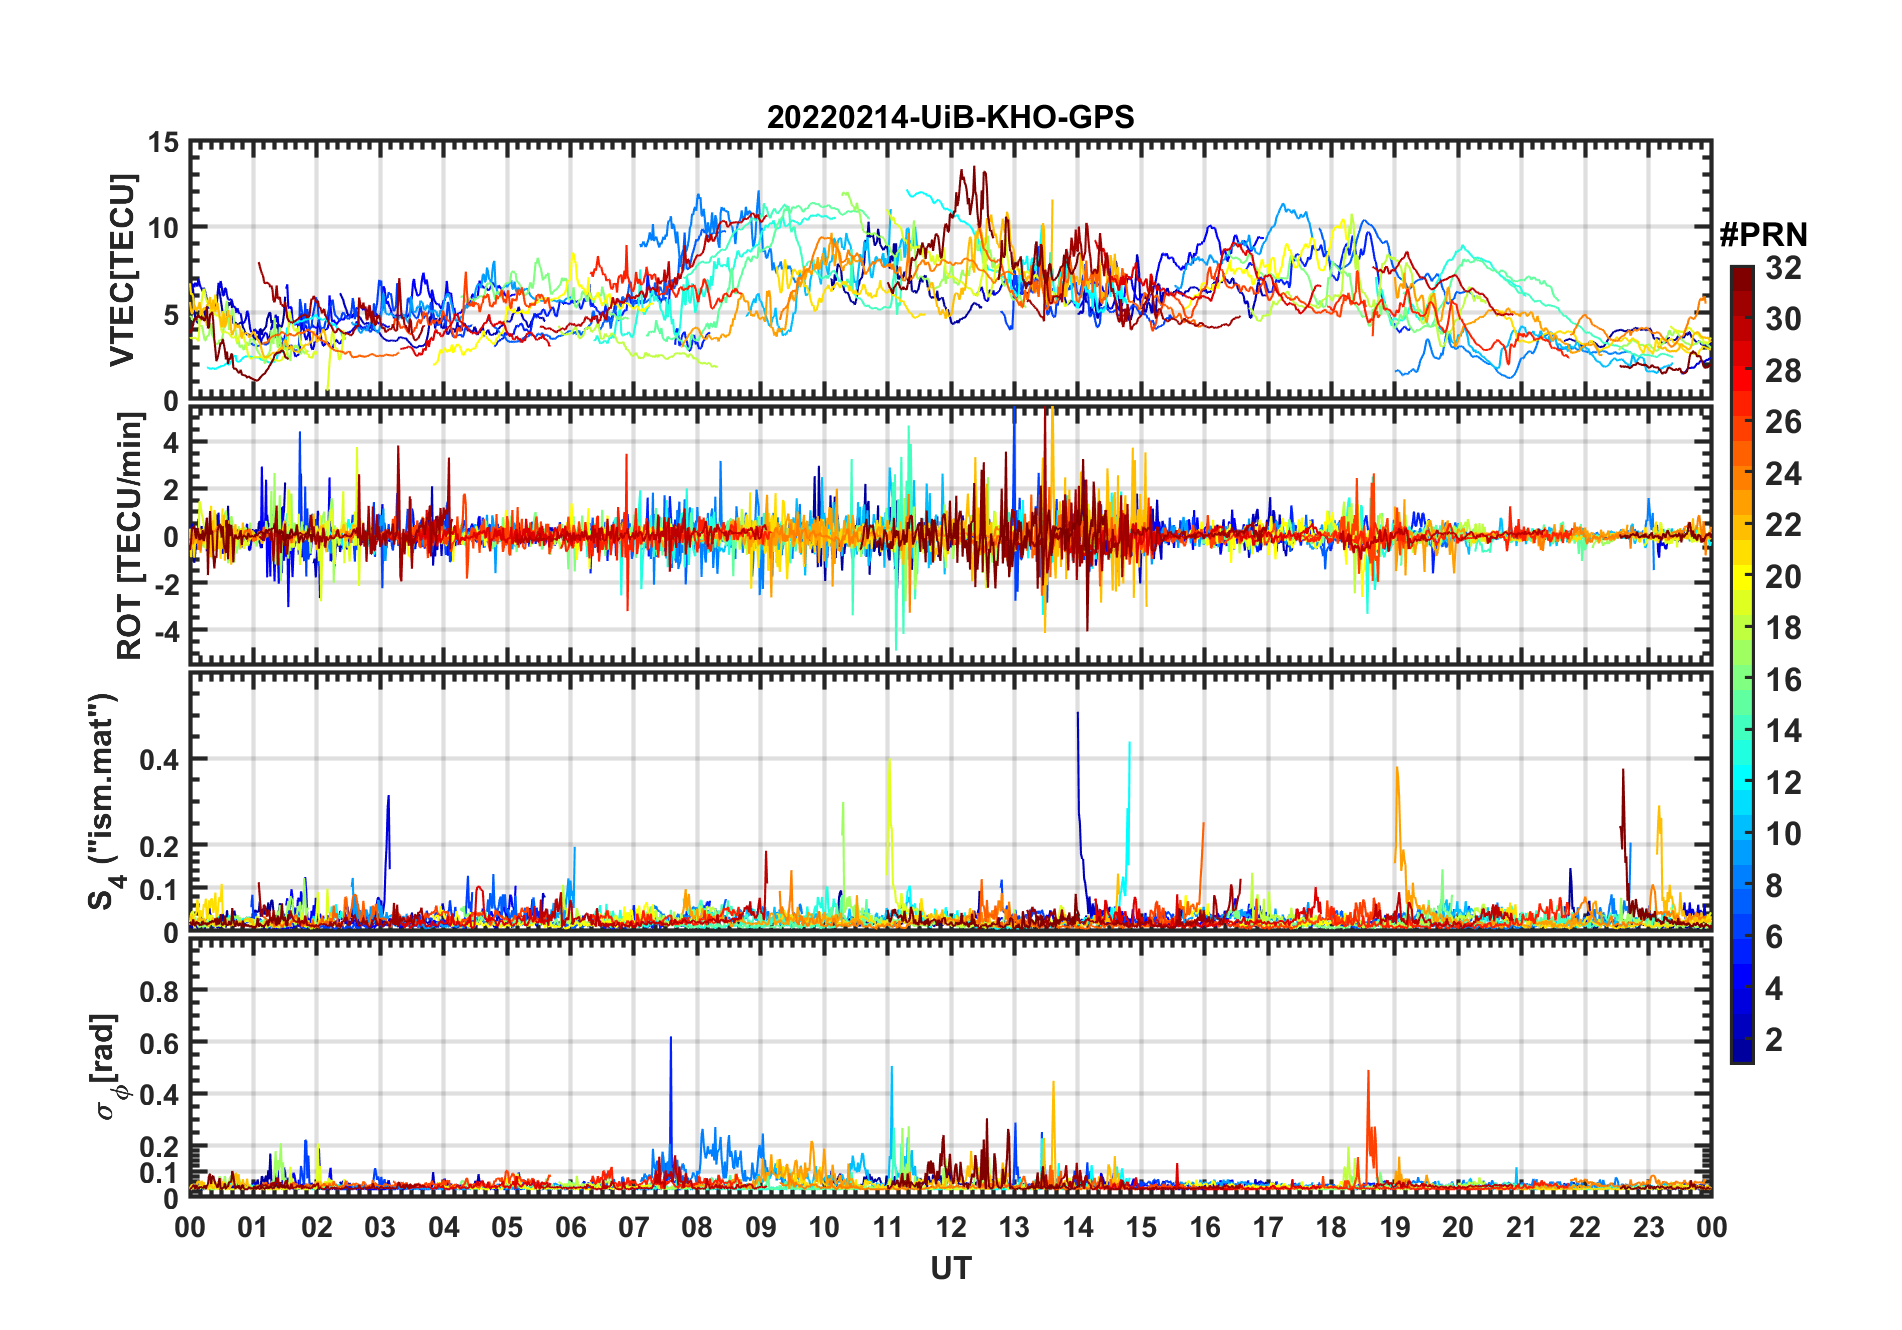Select colorbar tick label "26"
This screenshot has height=1330, width=1902.
pos(1783,422)
